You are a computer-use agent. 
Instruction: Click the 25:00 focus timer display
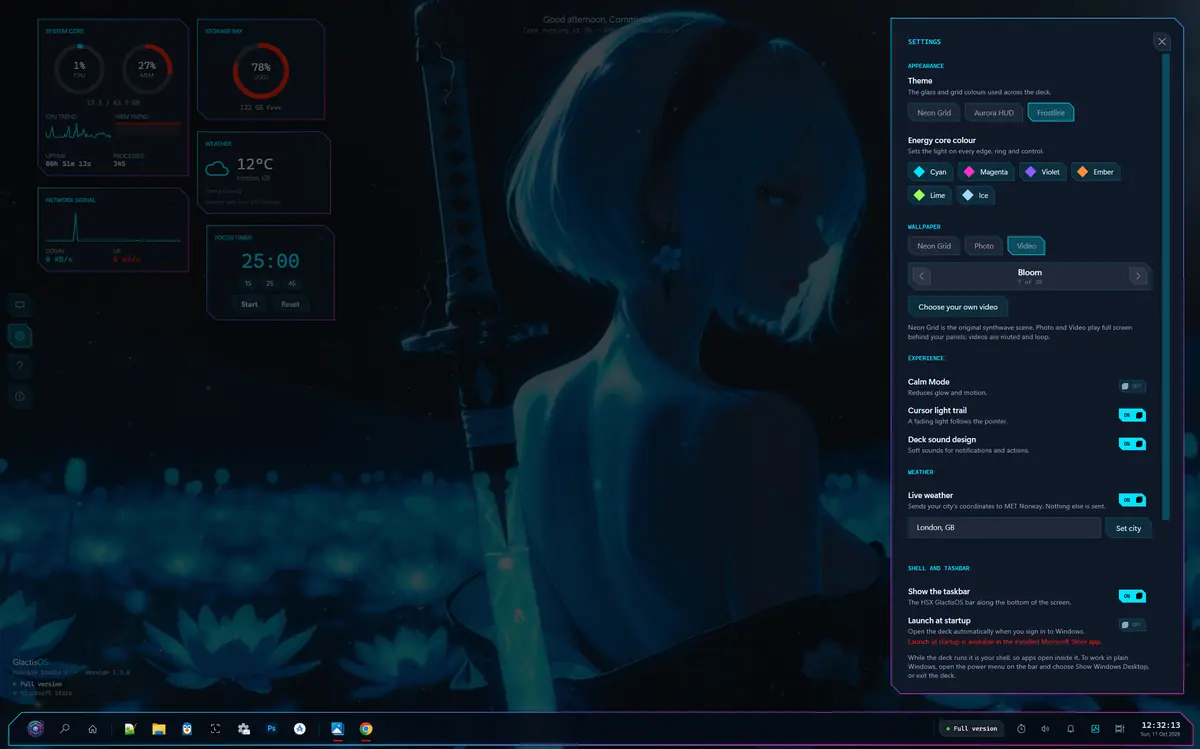coord(270,261)
